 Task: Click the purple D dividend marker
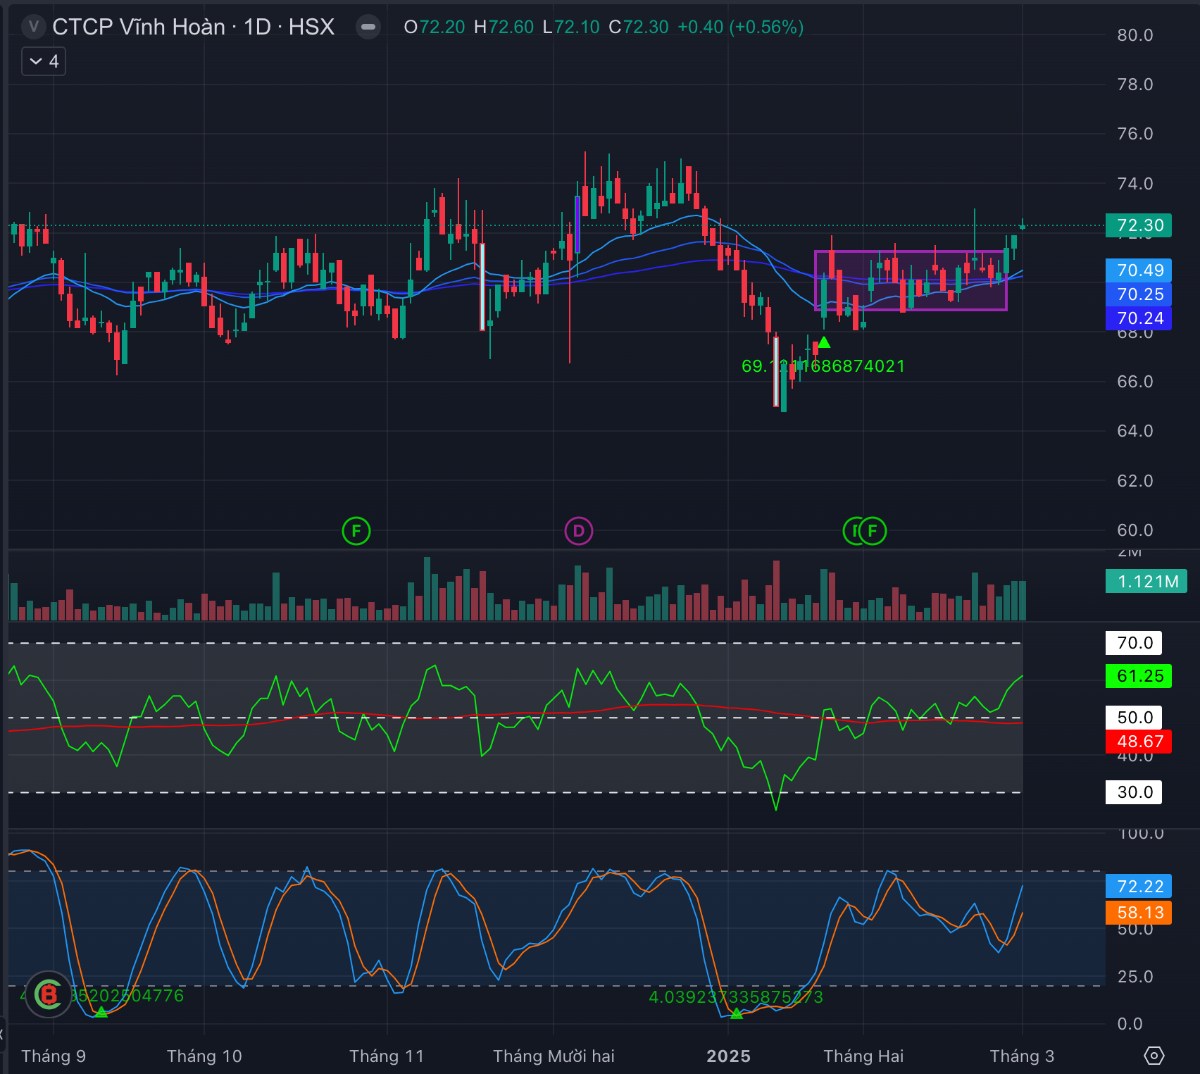(x=579, y=530)
